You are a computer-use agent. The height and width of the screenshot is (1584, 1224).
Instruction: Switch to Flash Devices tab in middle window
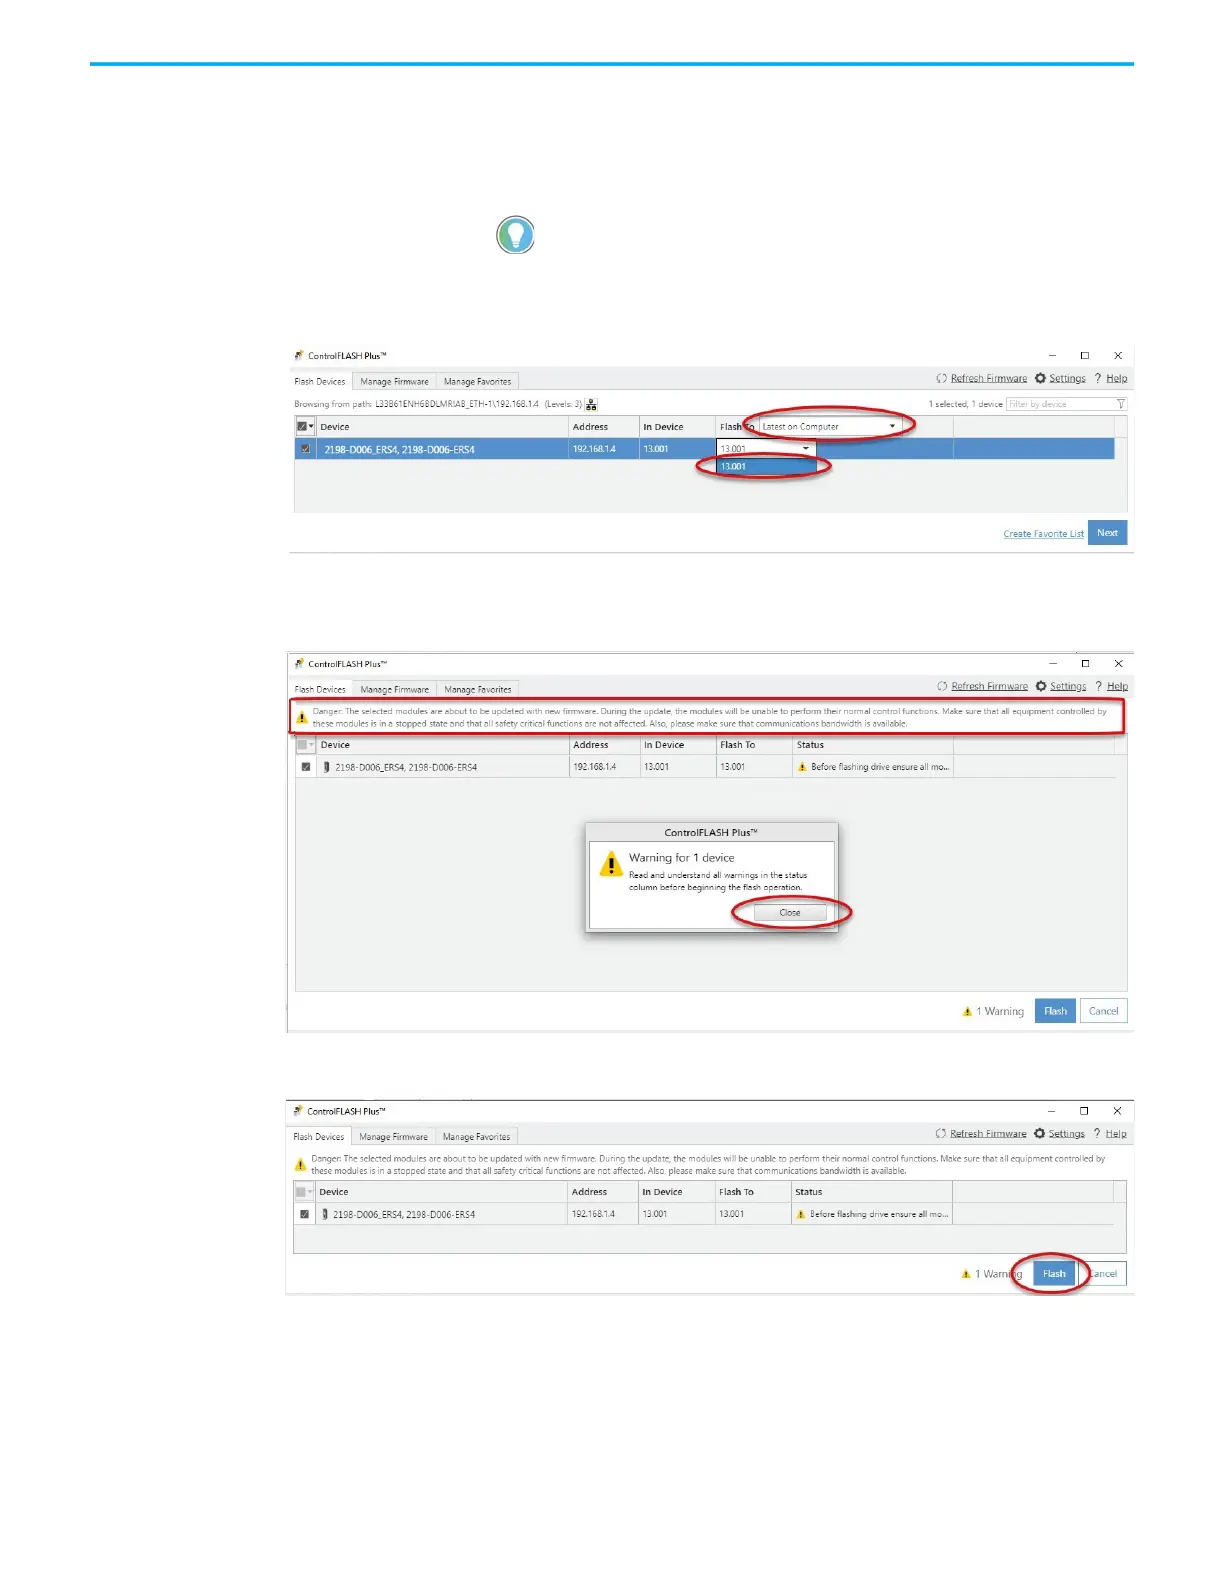coord(320,689)
